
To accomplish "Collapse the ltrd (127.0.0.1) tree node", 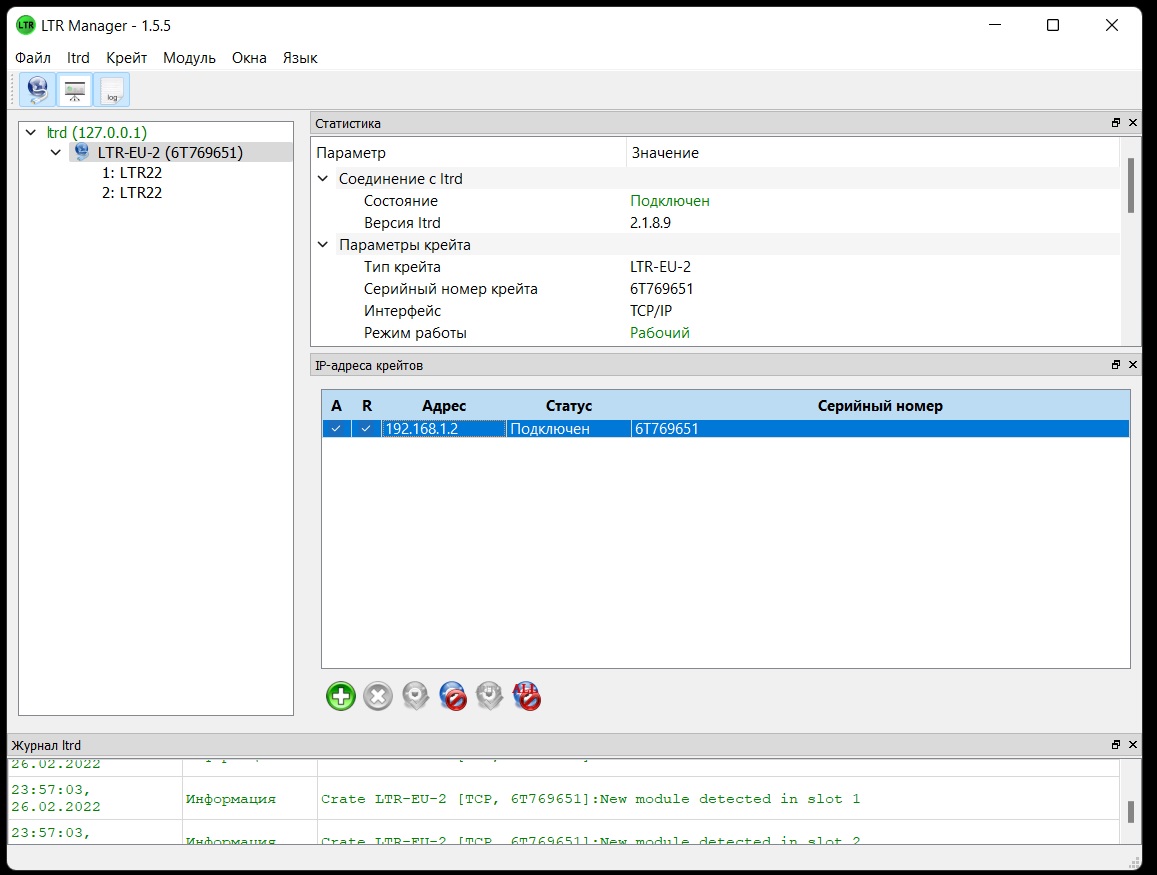I will click(x=31, y=133).
